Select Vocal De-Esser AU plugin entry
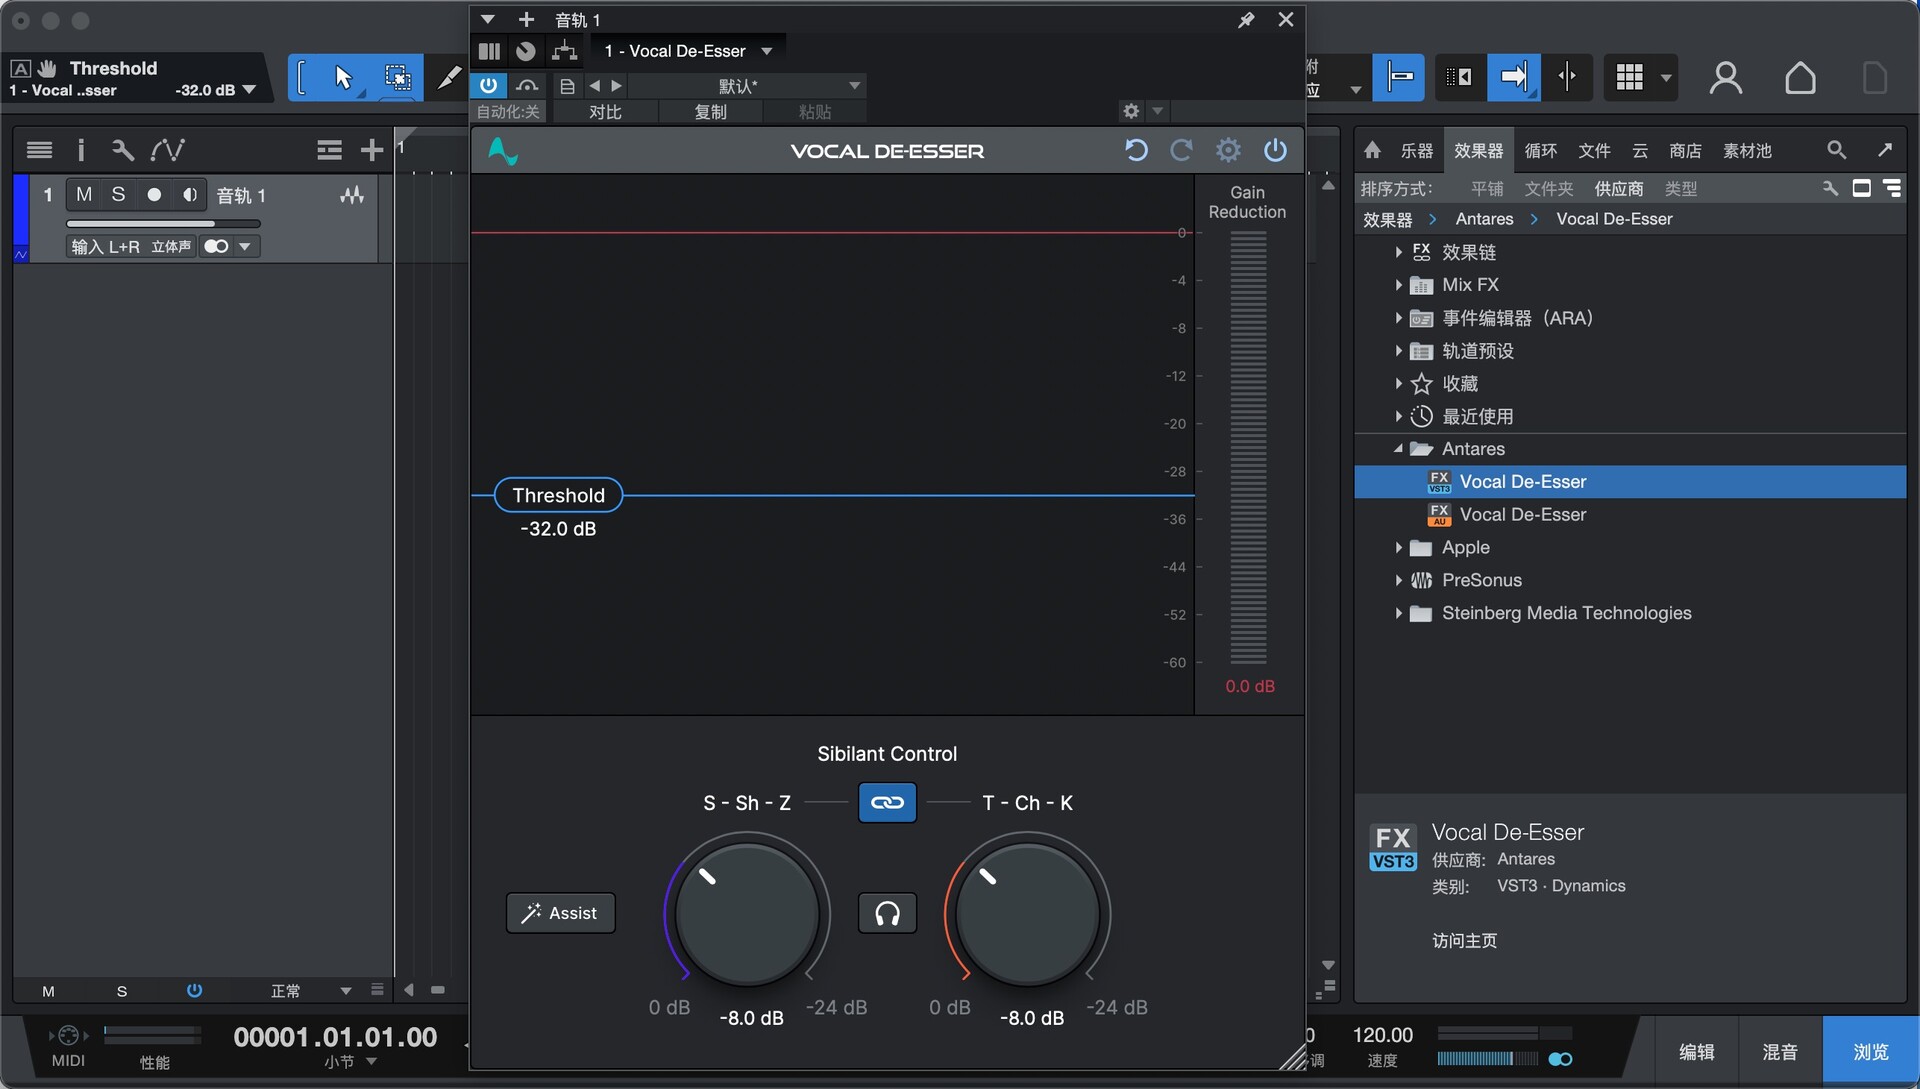 pos(1522,515)
